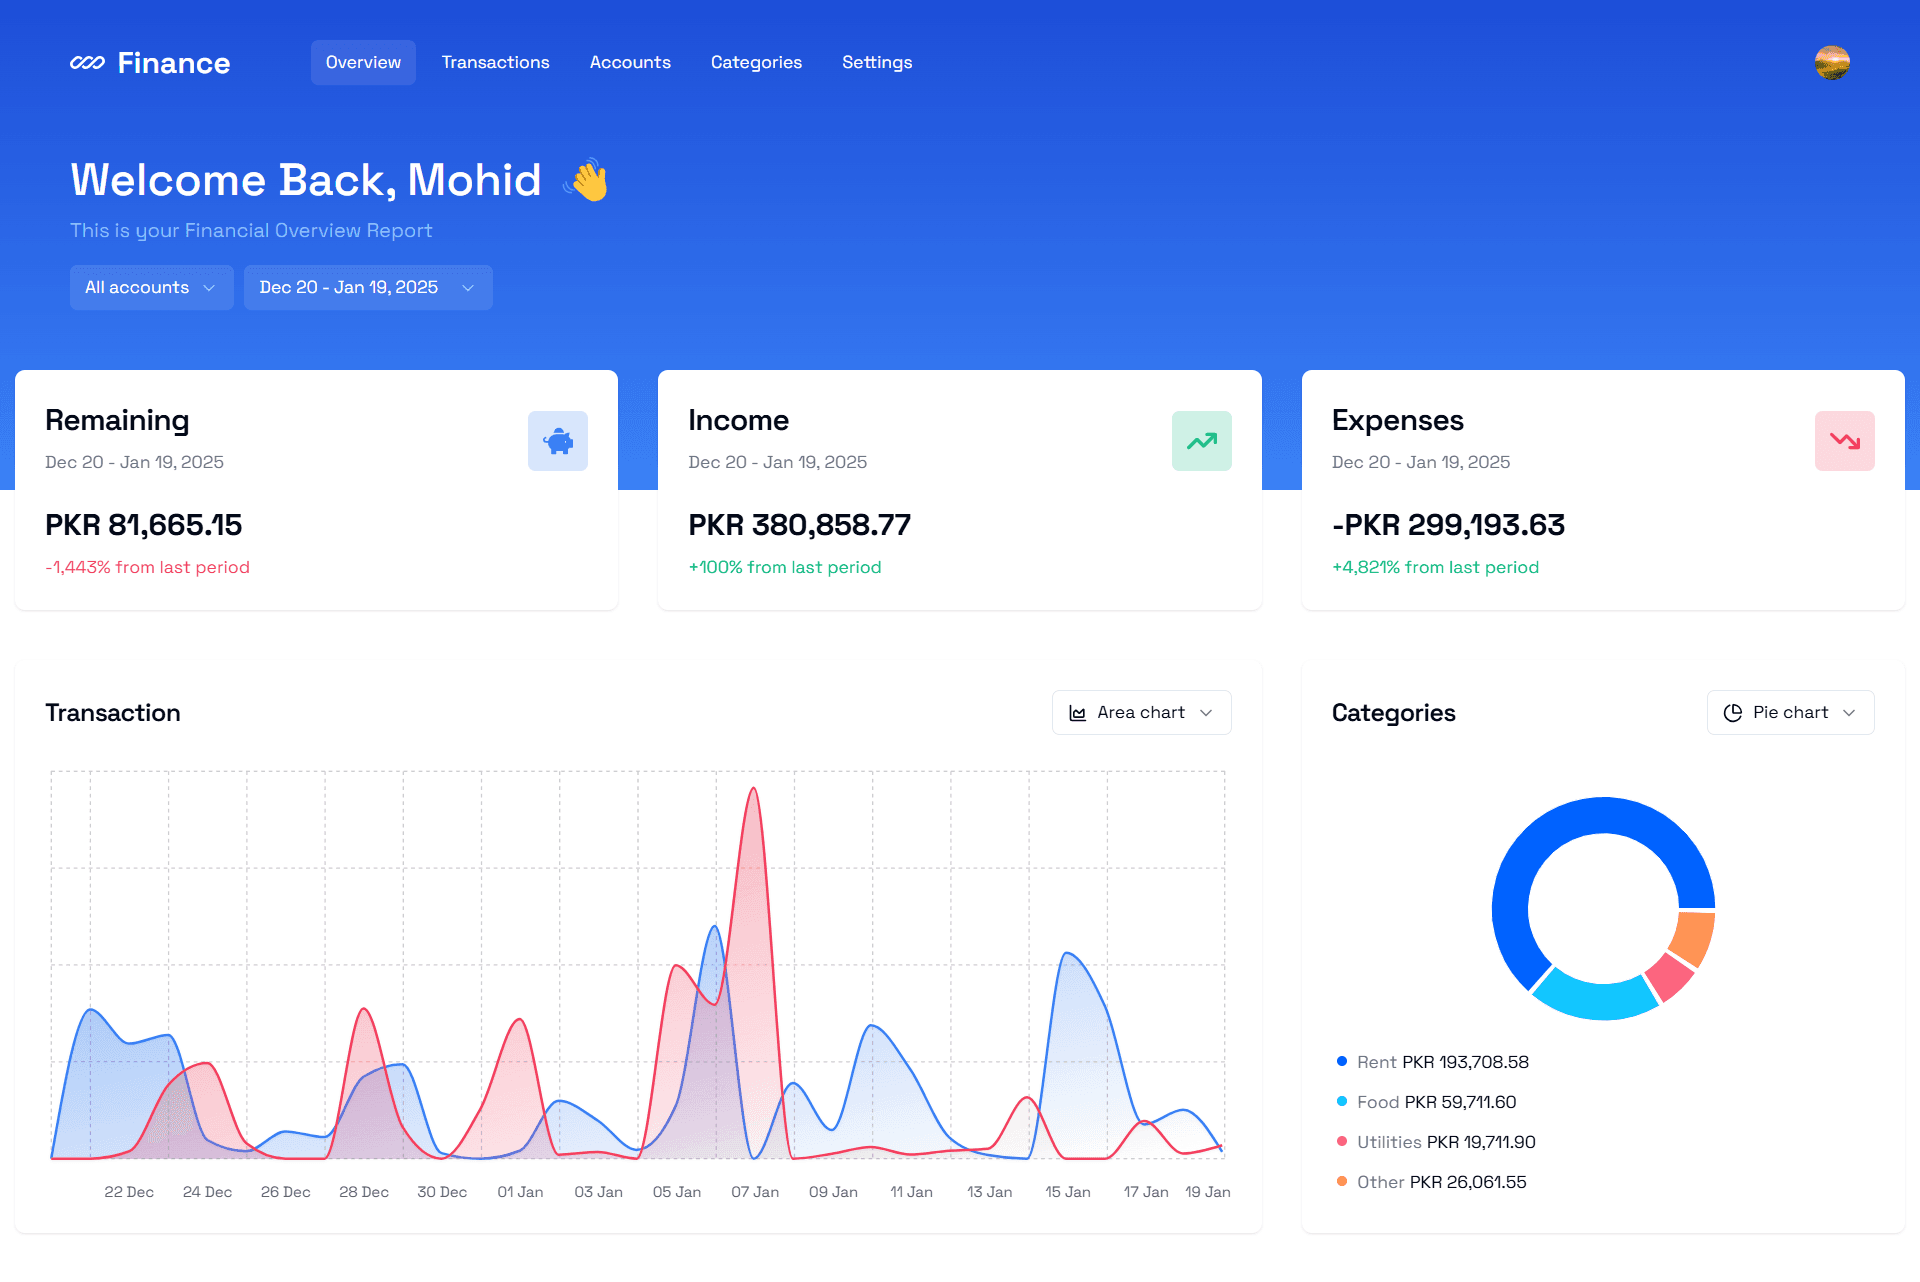This screenshot has width=1920, height=1282.
Task: Change the Transaction chart type from Area chart
Action: tap(1141, 712)
